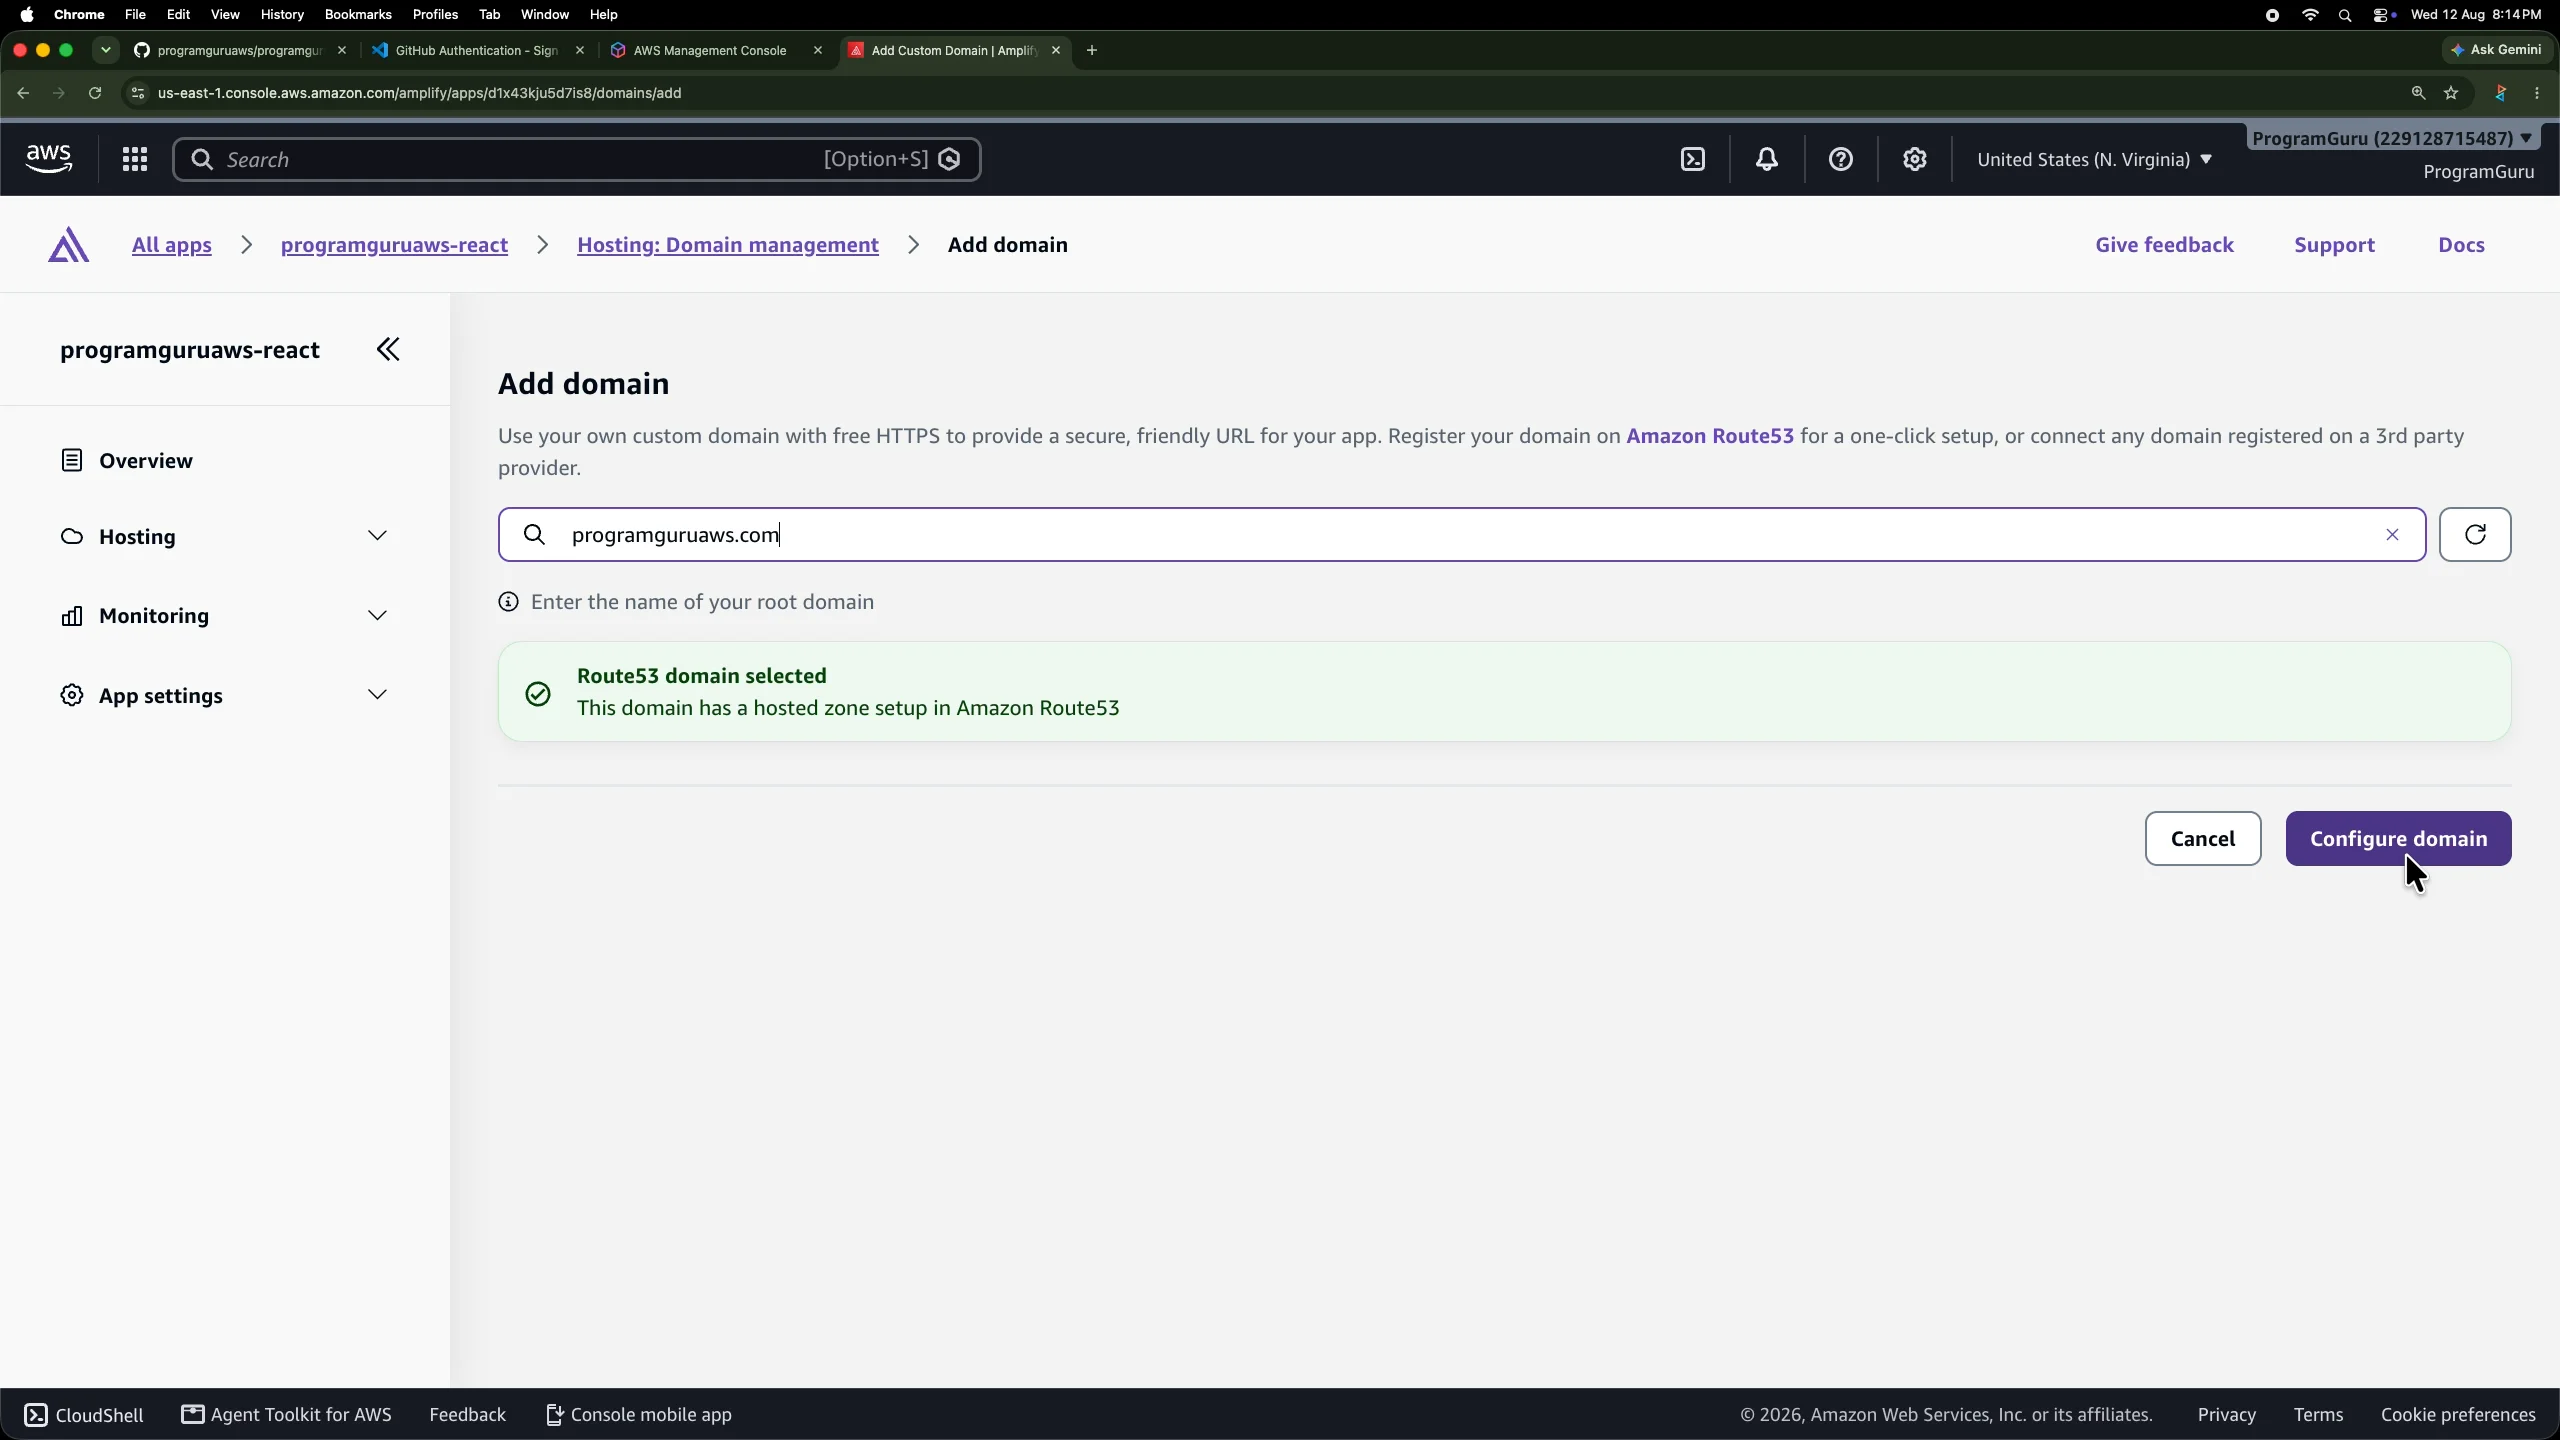Open Cookie preferences in footer
This screenshot has width=2560, height=1440.
(2458, 1415)
